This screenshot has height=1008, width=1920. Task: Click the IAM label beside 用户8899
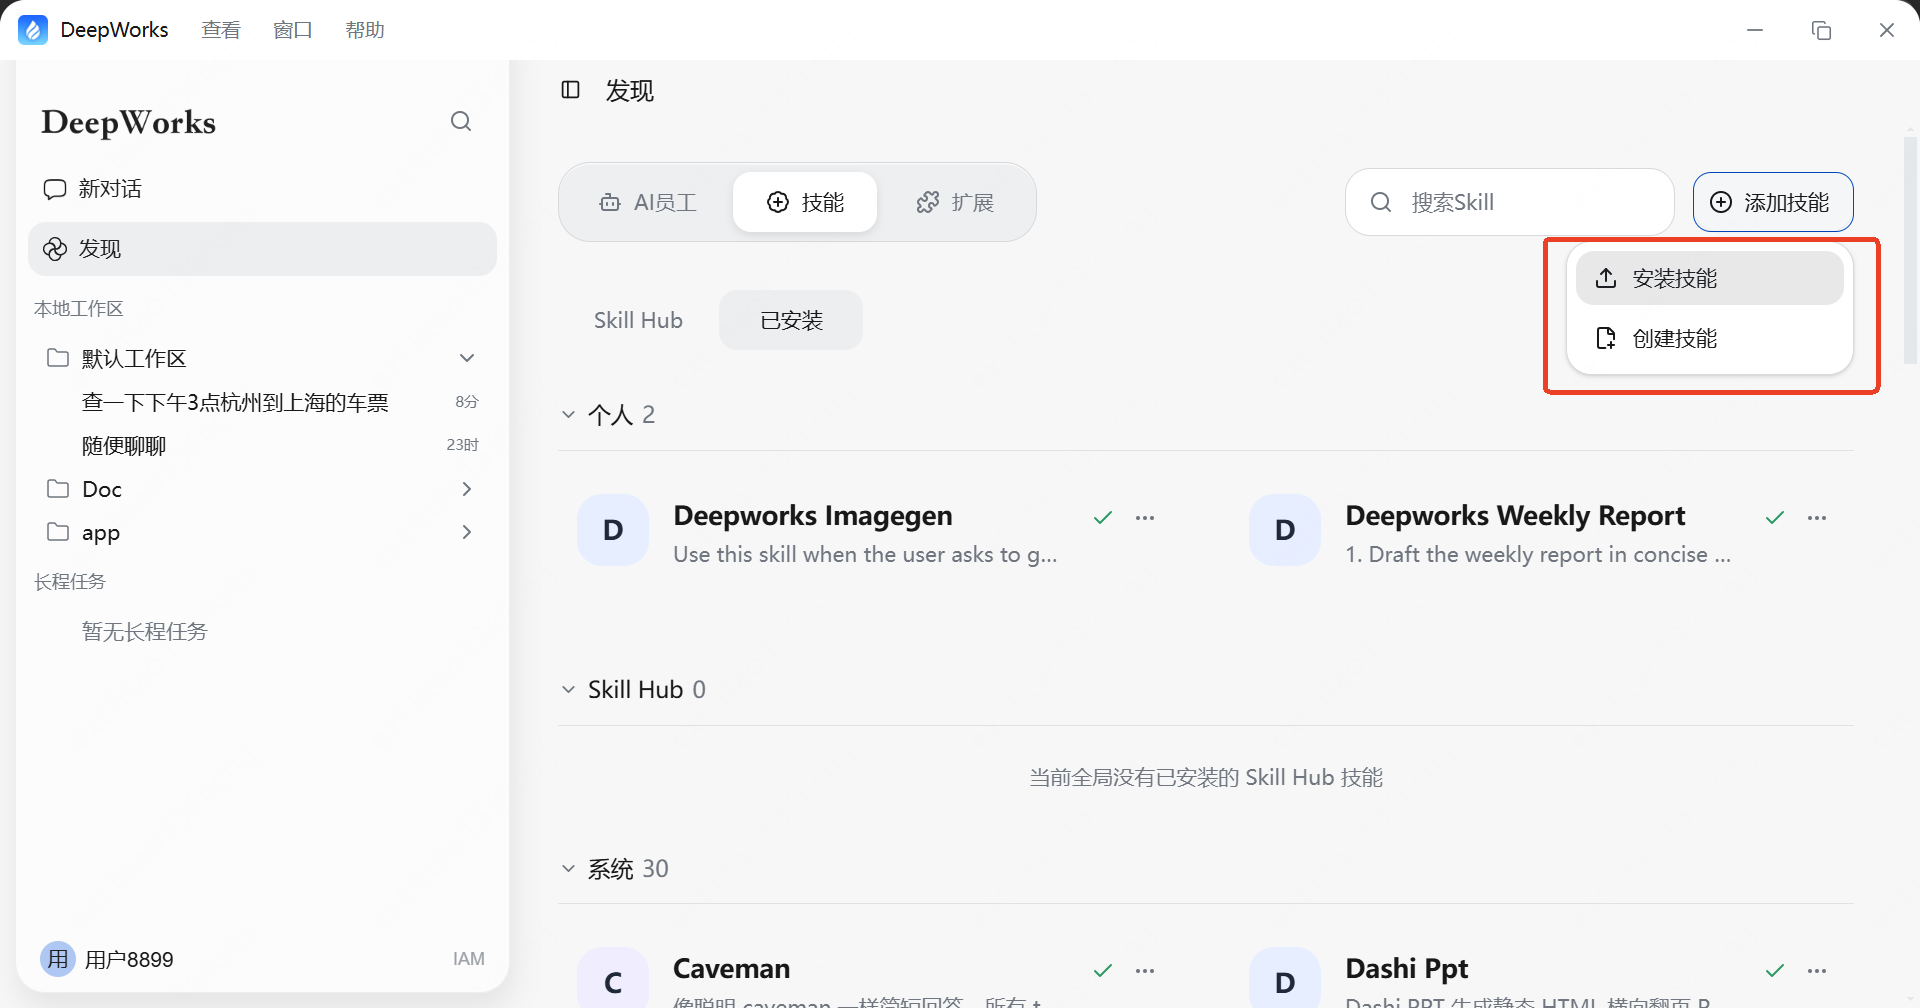click(468, 959)
